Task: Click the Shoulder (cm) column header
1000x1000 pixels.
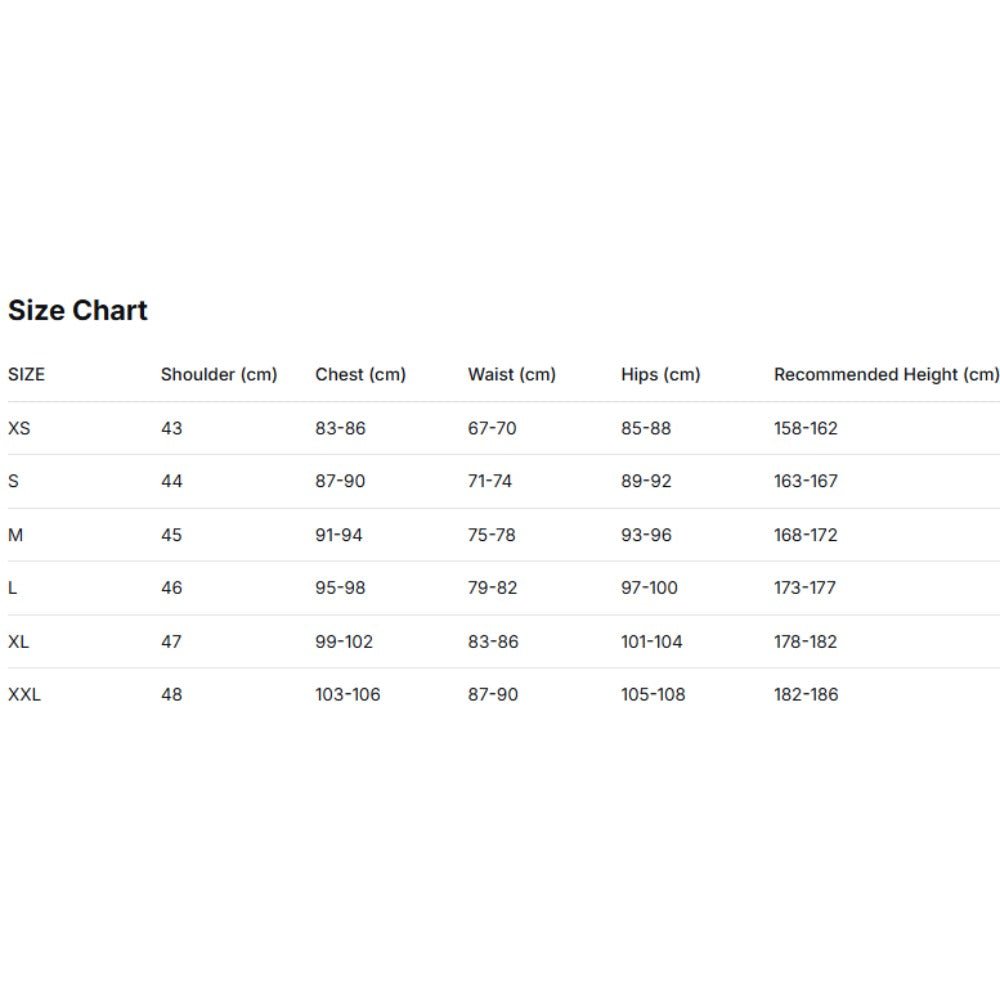Action: click(x=219, y=375)
